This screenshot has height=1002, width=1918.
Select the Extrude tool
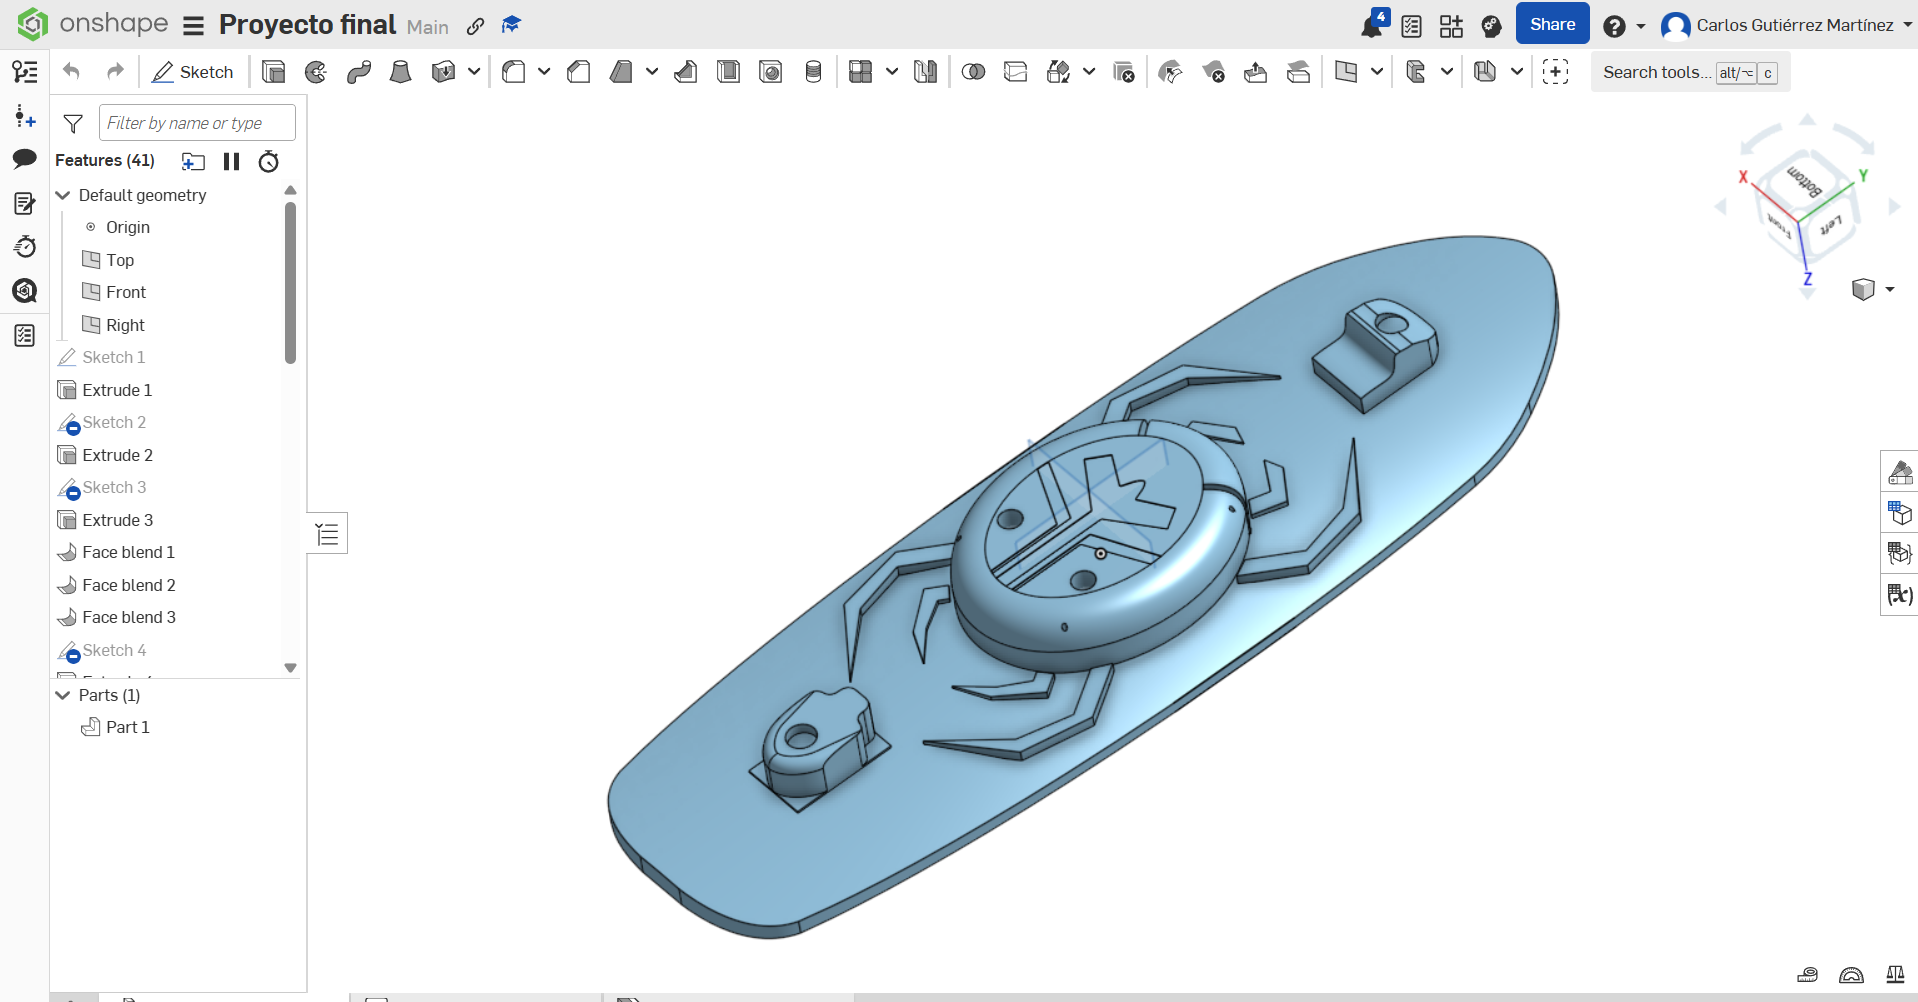pyautogui.click(x=273, y=72)
